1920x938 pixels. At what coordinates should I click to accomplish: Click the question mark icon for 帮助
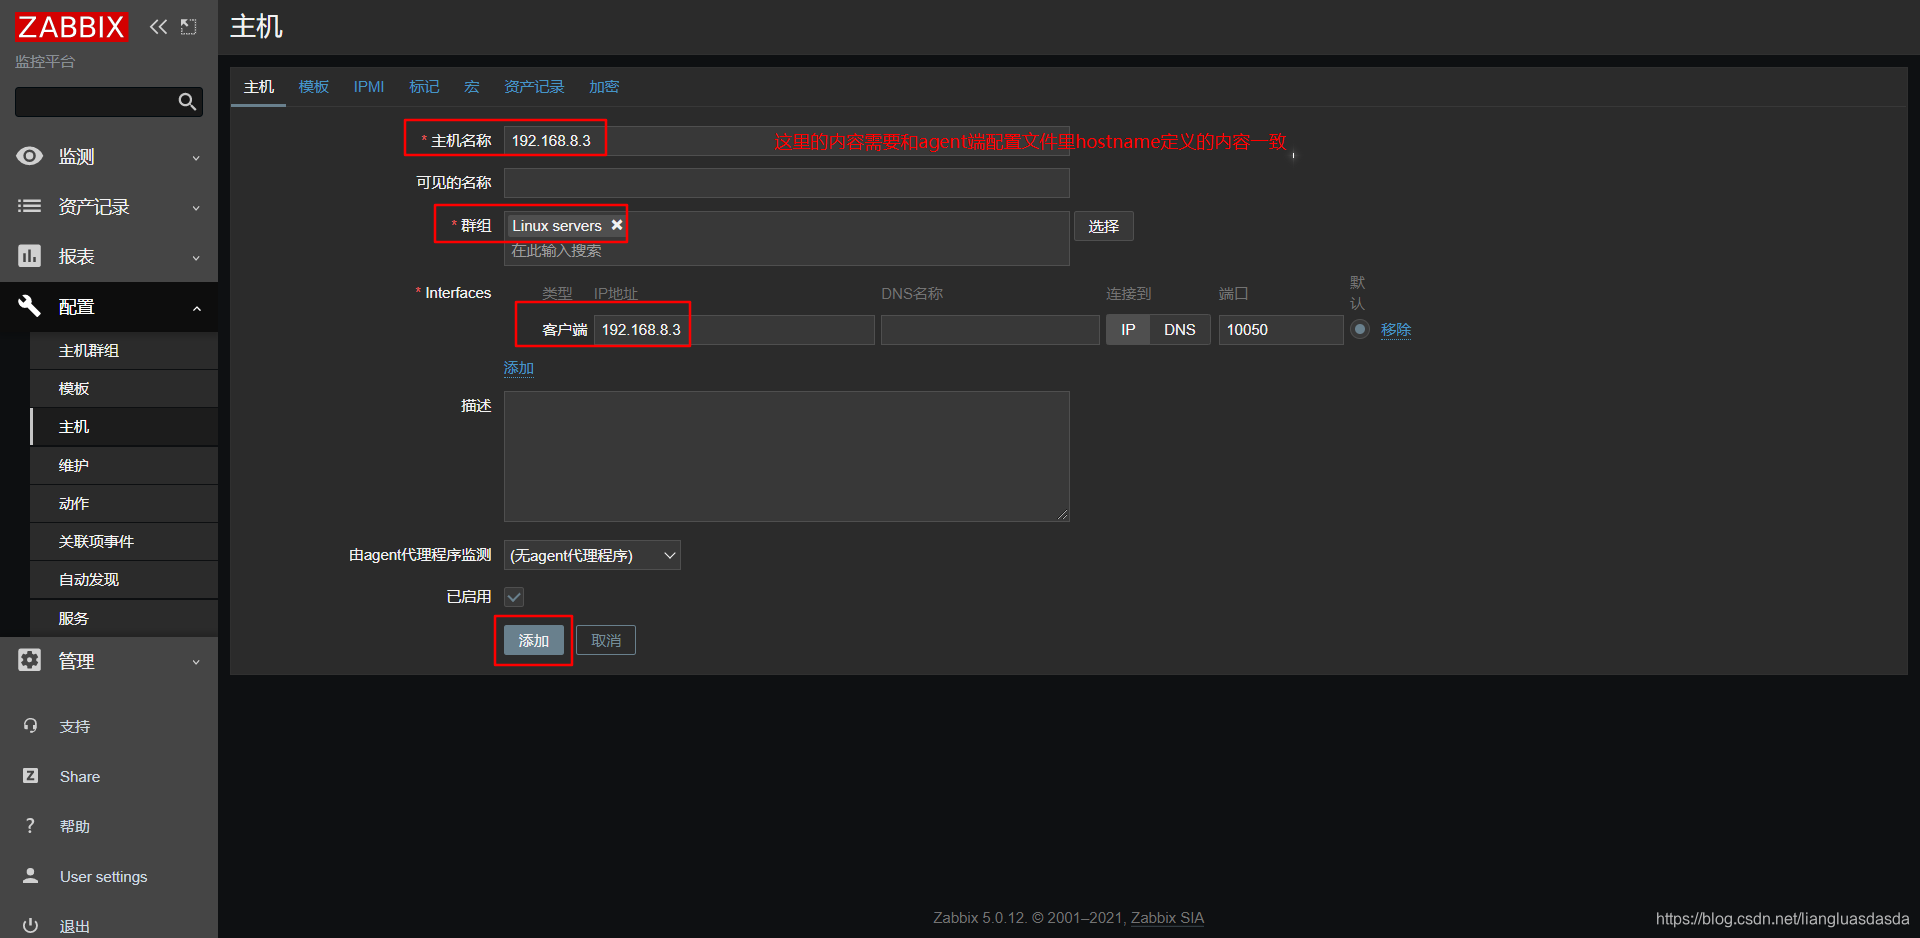[30, 826]
